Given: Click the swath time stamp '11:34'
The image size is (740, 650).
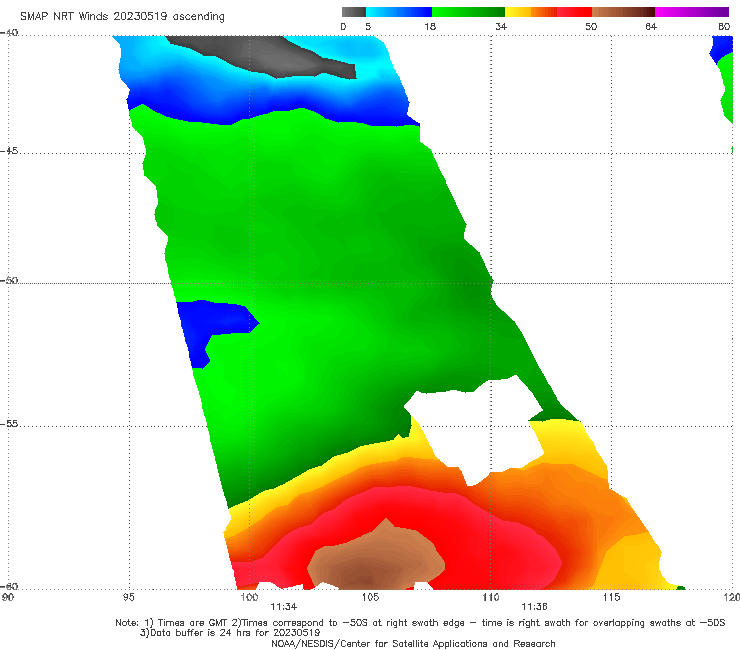Looking at the screenshot, I should 284,607.
